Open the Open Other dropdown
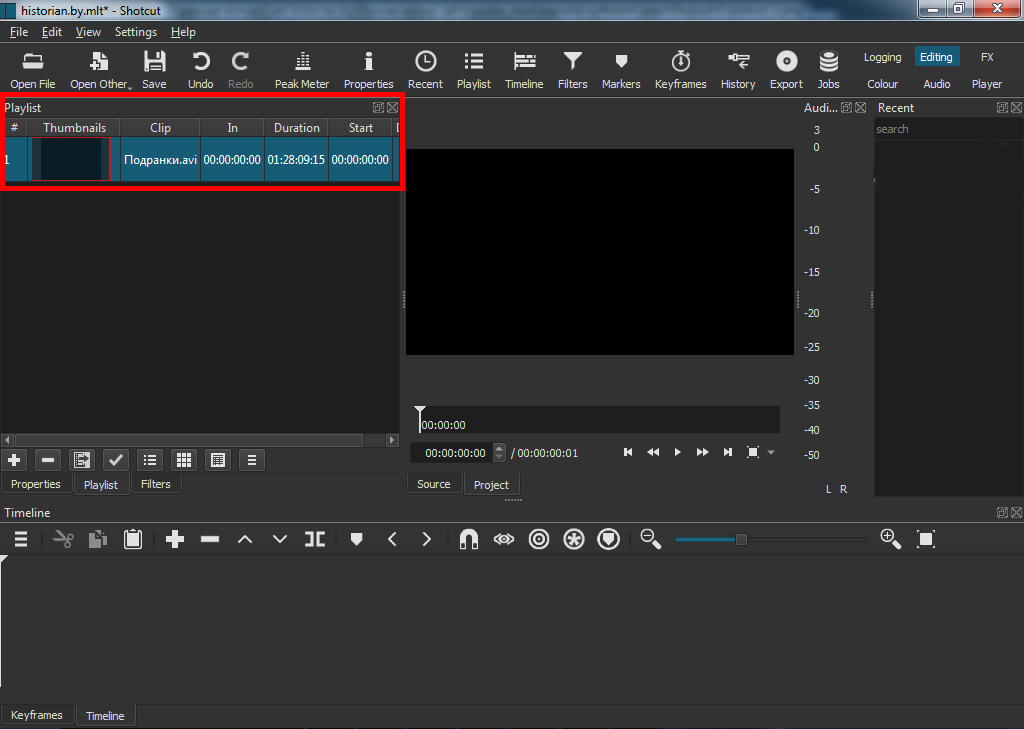Screen dimensions: 1024x729 pos(100,70)
